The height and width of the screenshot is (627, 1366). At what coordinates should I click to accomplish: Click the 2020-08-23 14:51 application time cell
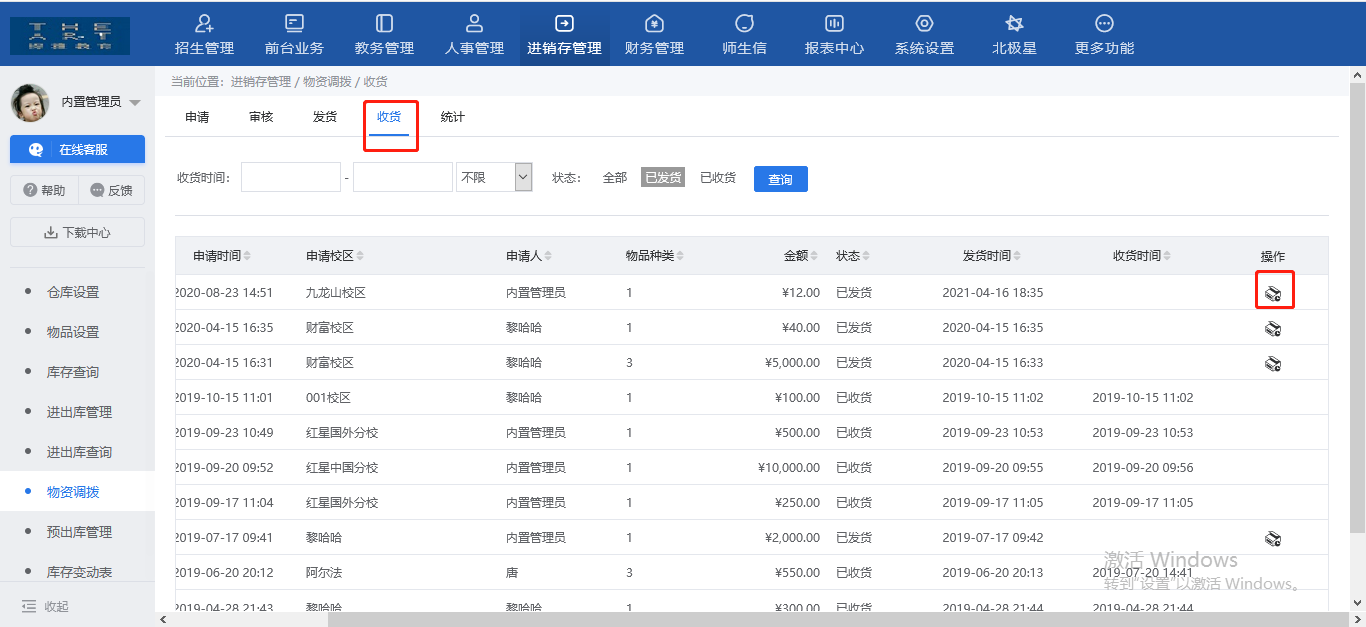tap(224, 293)
